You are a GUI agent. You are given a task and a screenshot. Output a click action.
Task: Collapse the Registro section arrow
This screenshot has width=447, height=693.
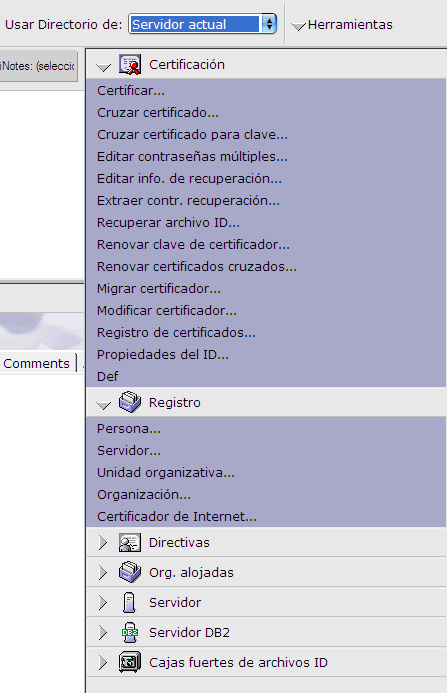[103, 405]
